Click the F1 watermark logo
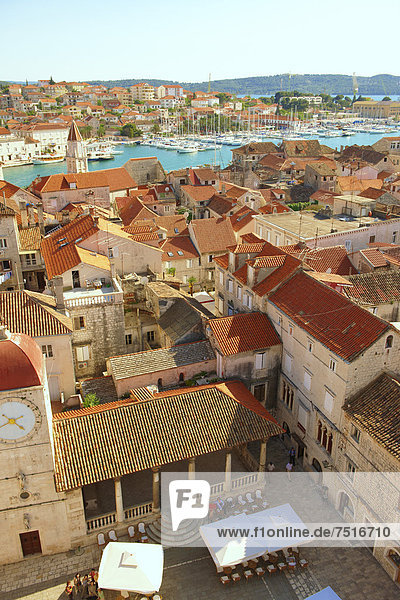 pyautogui.click(x=189, y=503)
